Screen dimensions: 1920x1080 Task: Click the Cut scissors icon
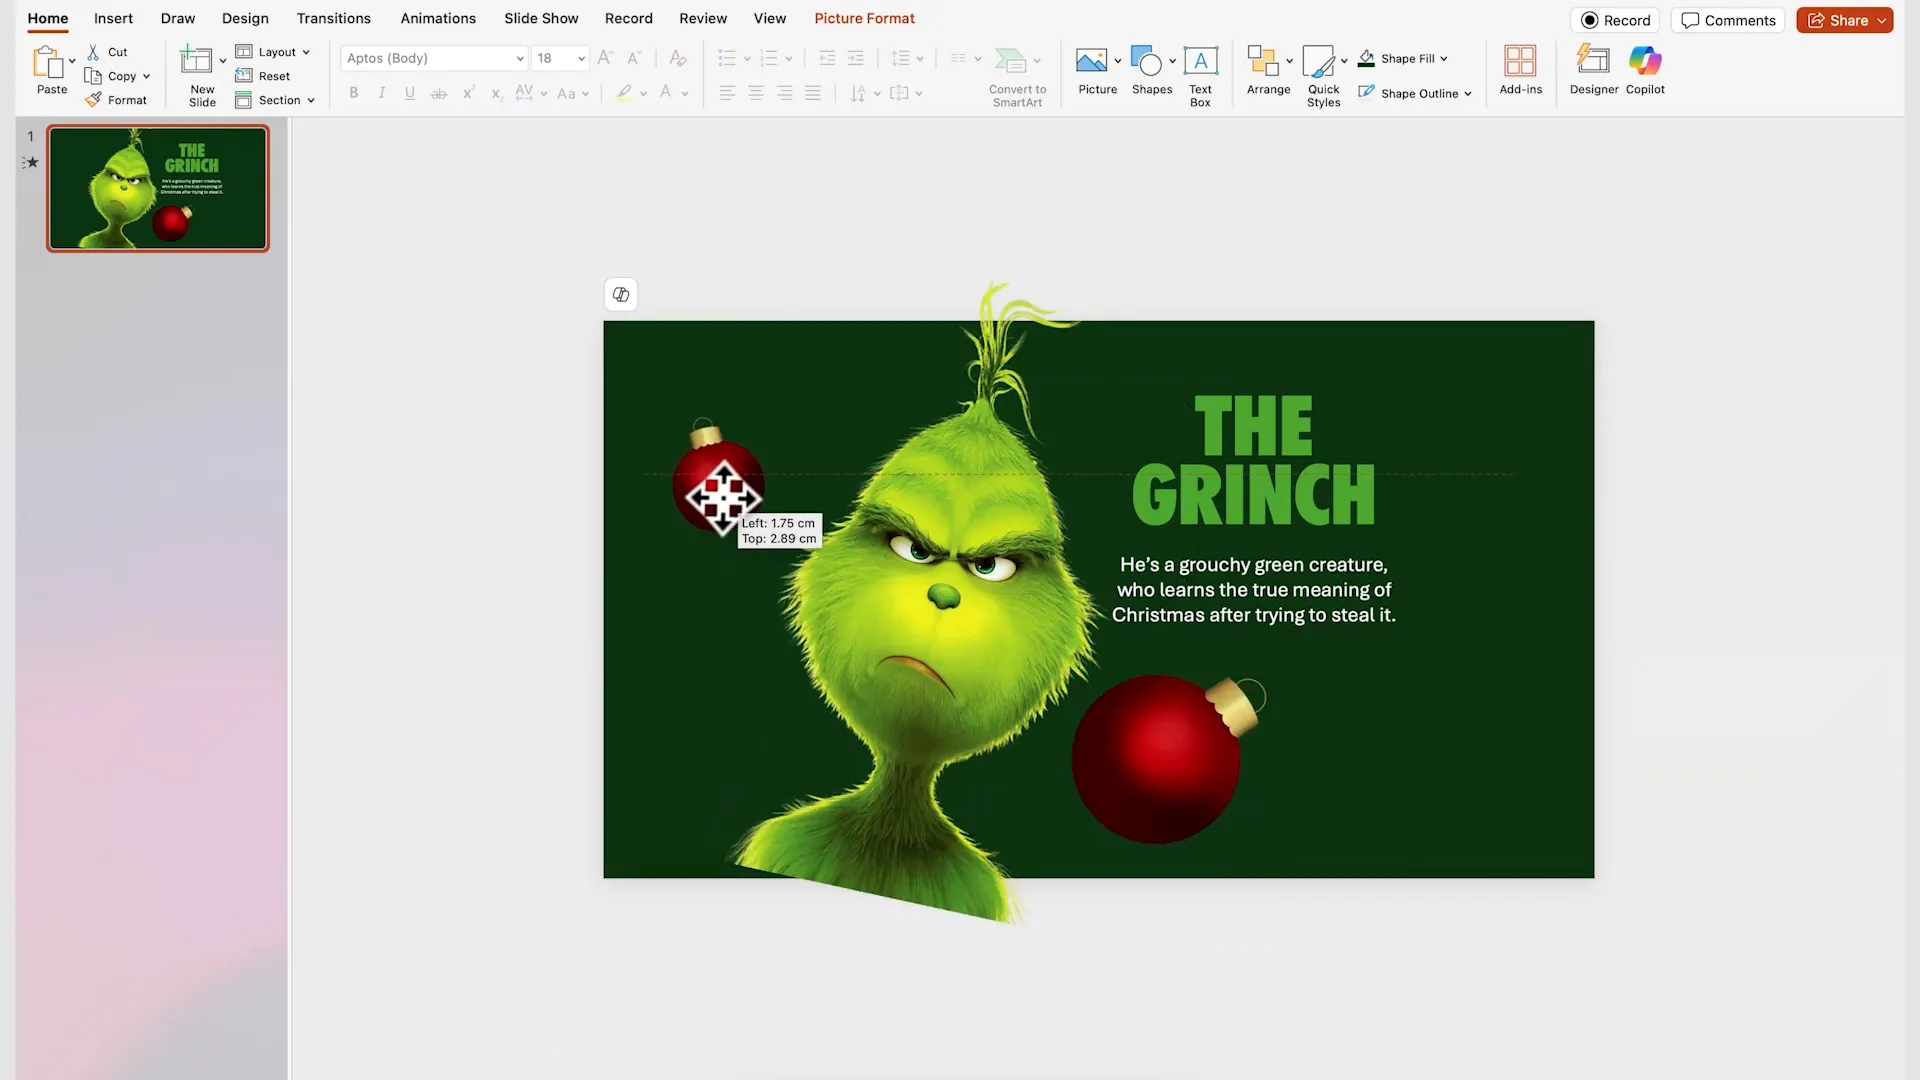(93, 52)
